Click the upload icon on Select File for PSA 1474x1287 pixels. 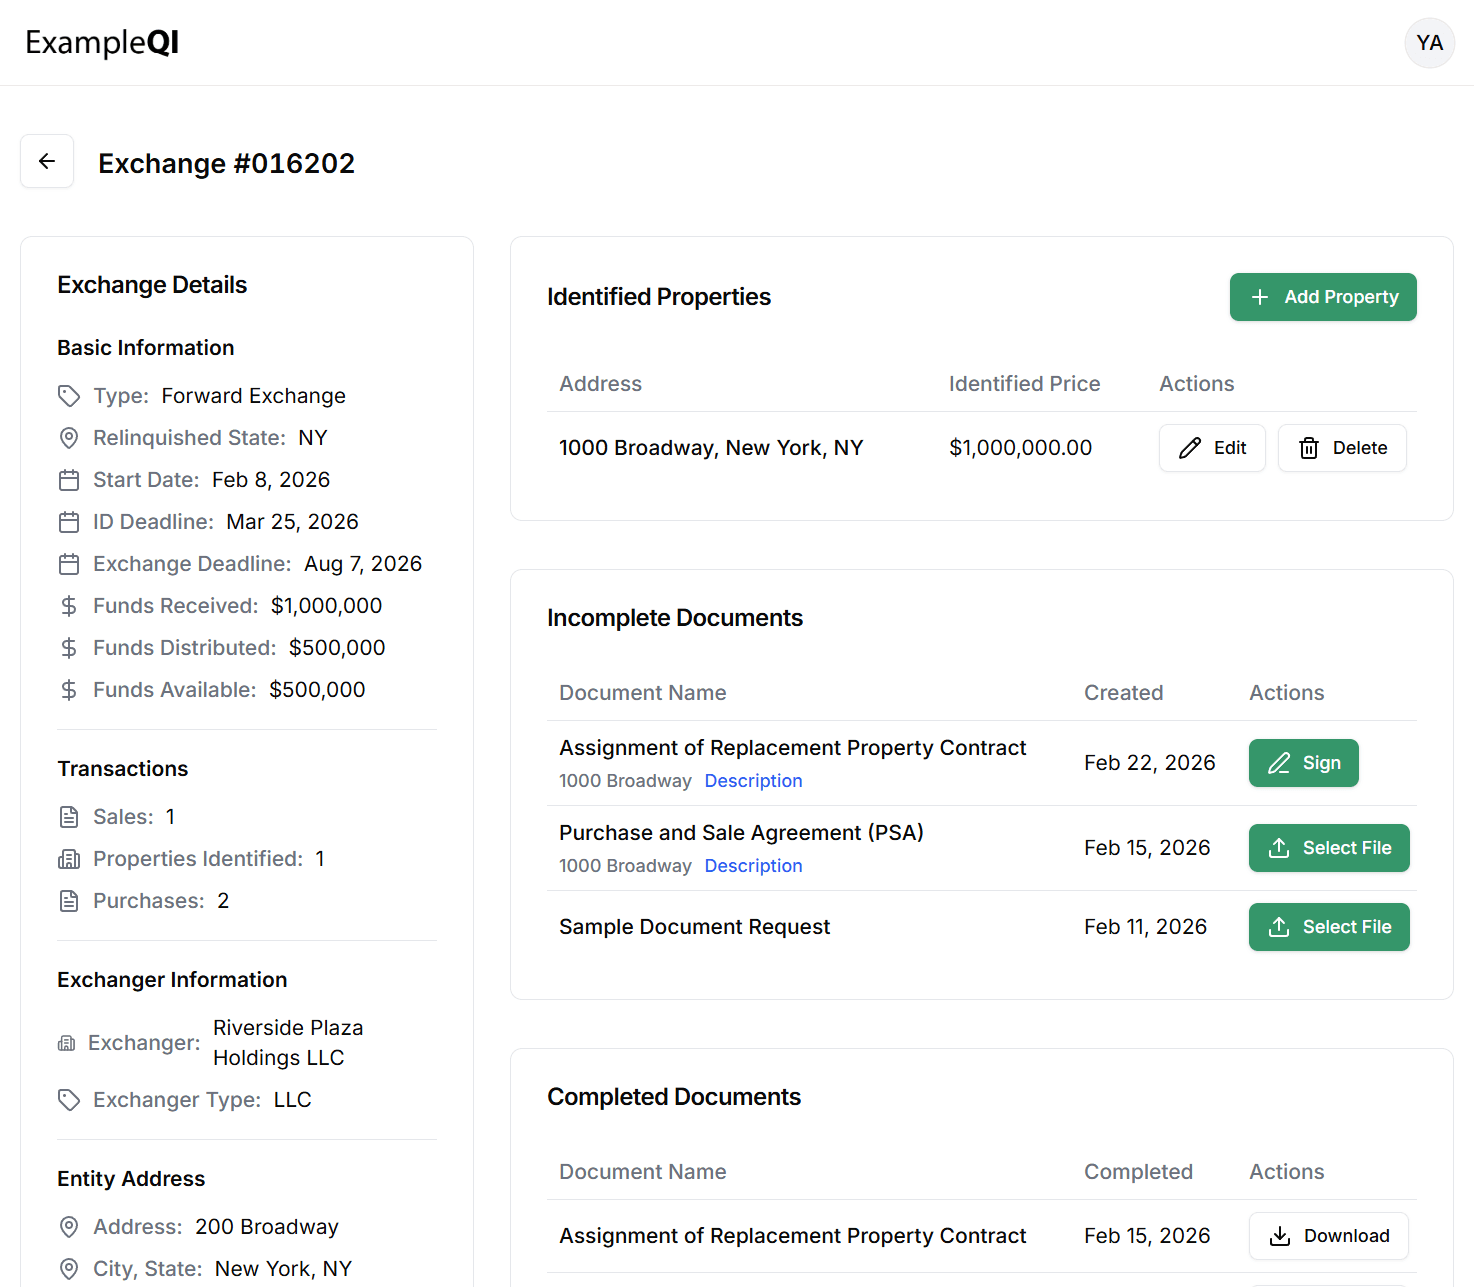click(1278, 847)
